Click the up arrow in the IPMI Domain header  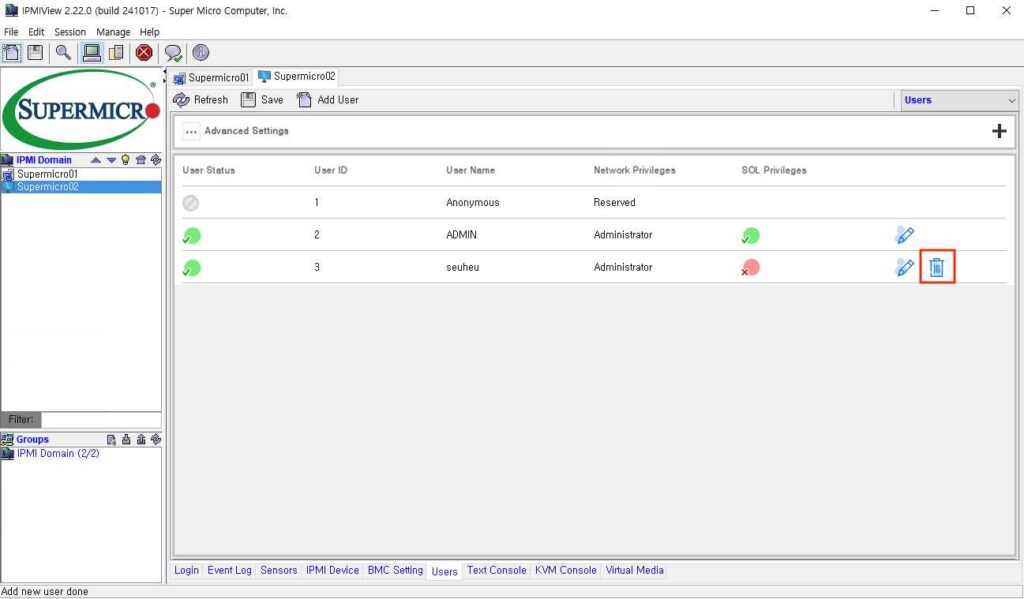pos(96,159)
